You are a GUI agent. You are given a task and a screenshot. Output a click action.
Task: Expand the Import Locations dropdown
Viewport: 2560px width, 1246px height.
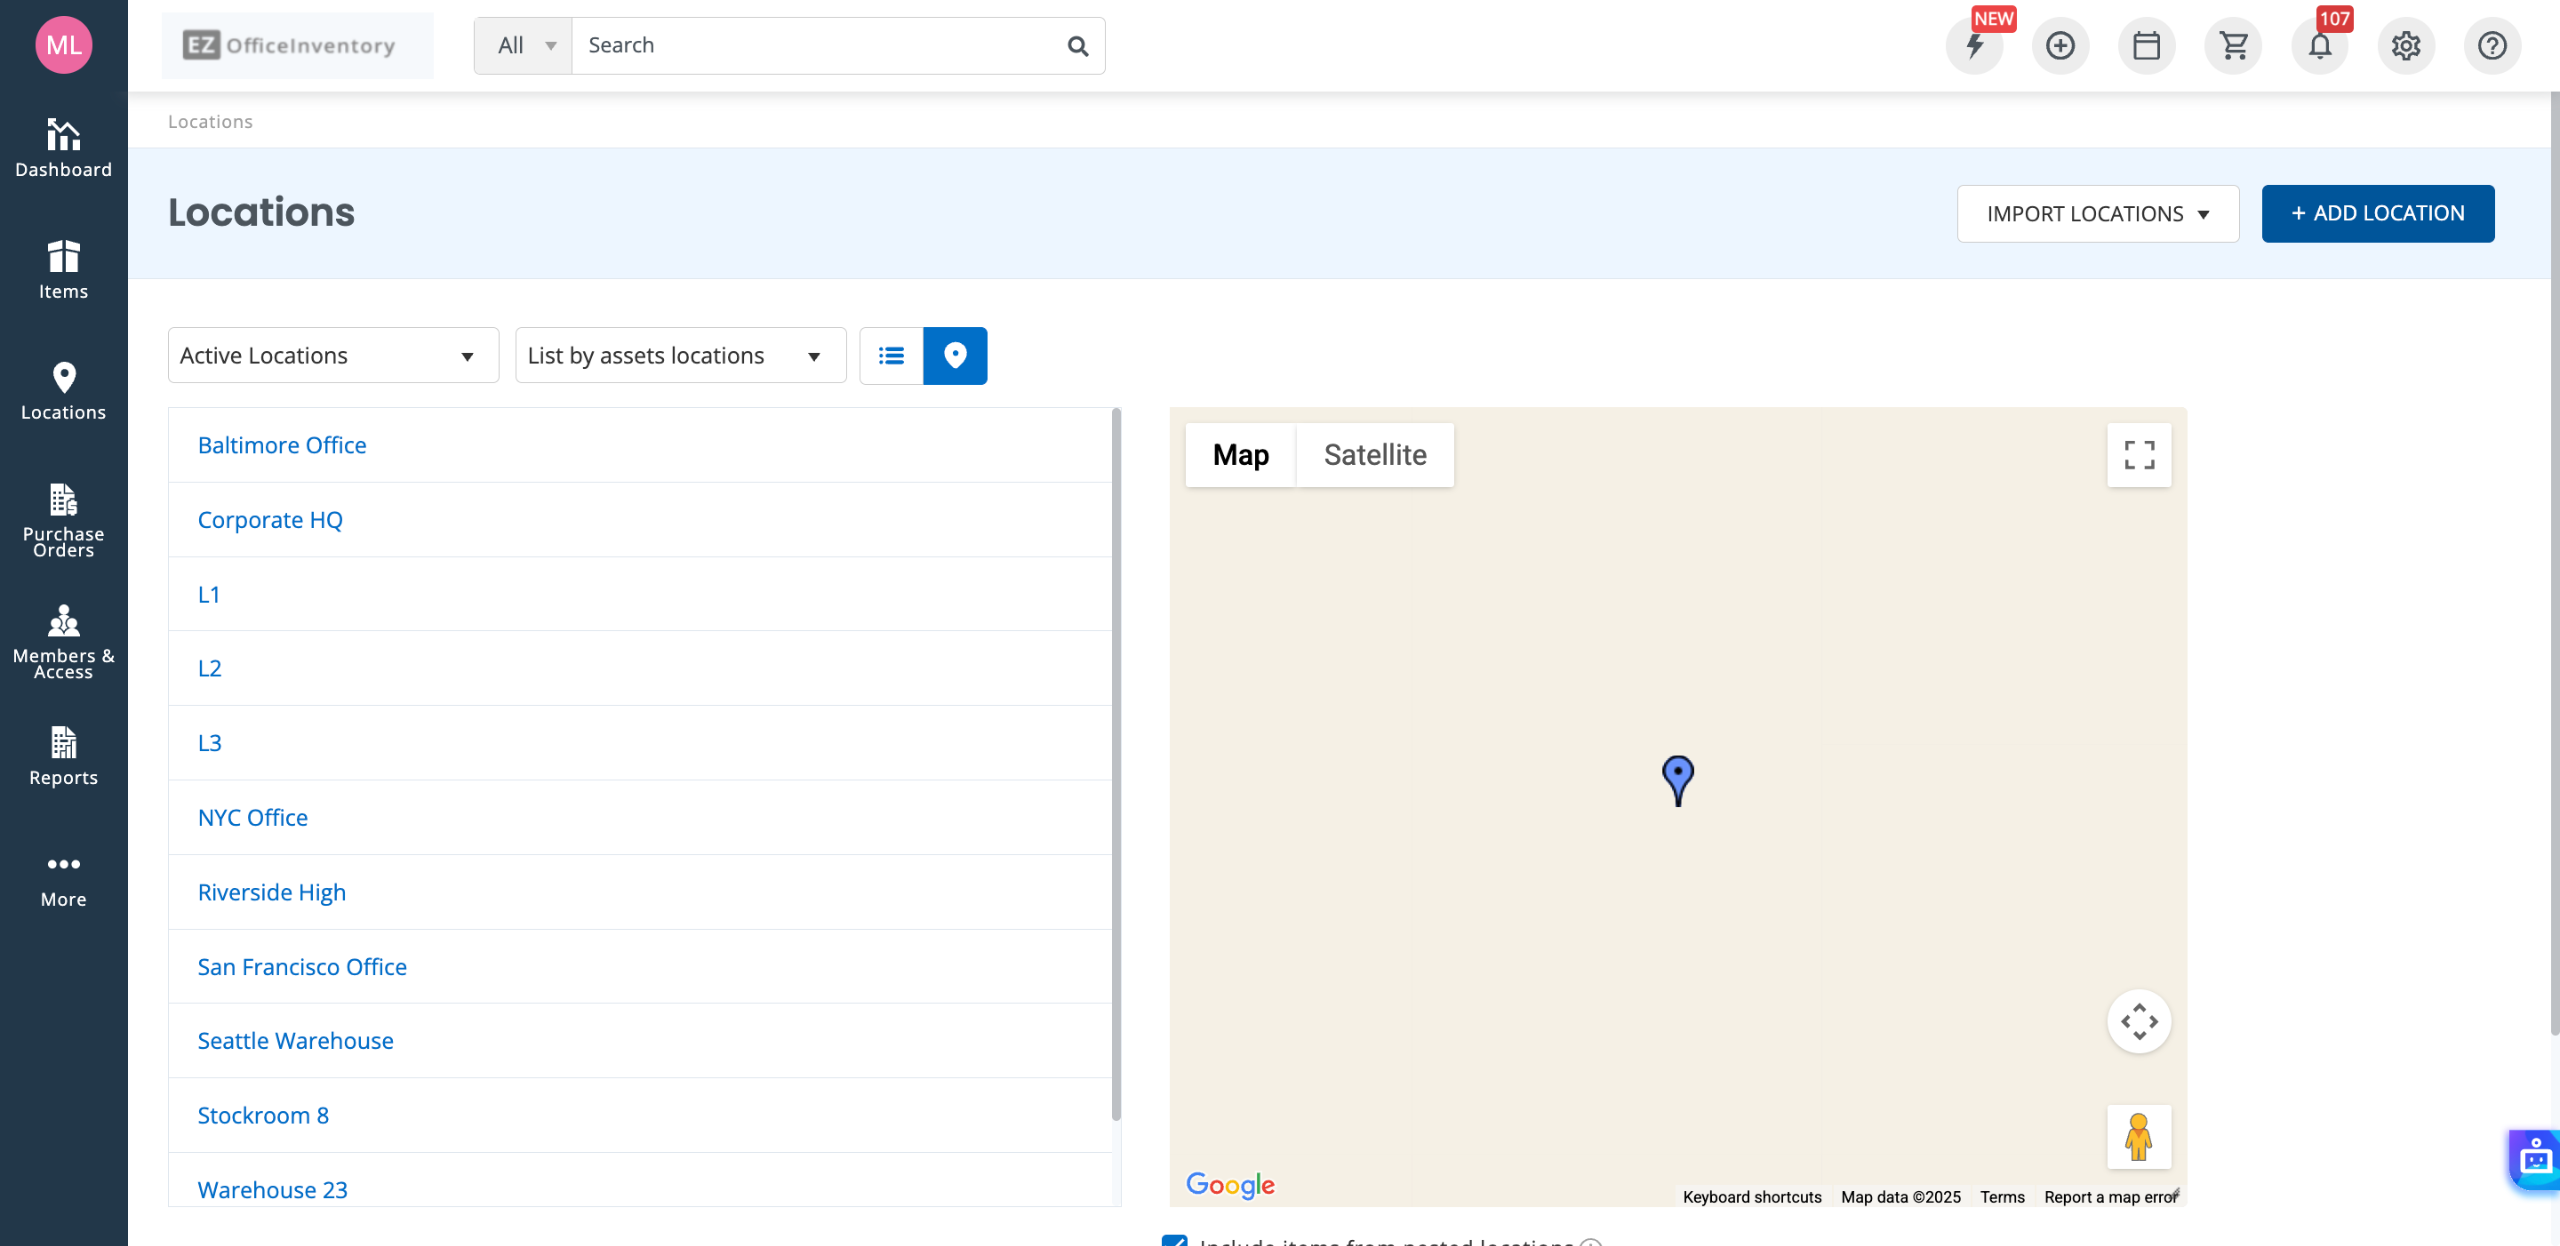click(2097, 214)
